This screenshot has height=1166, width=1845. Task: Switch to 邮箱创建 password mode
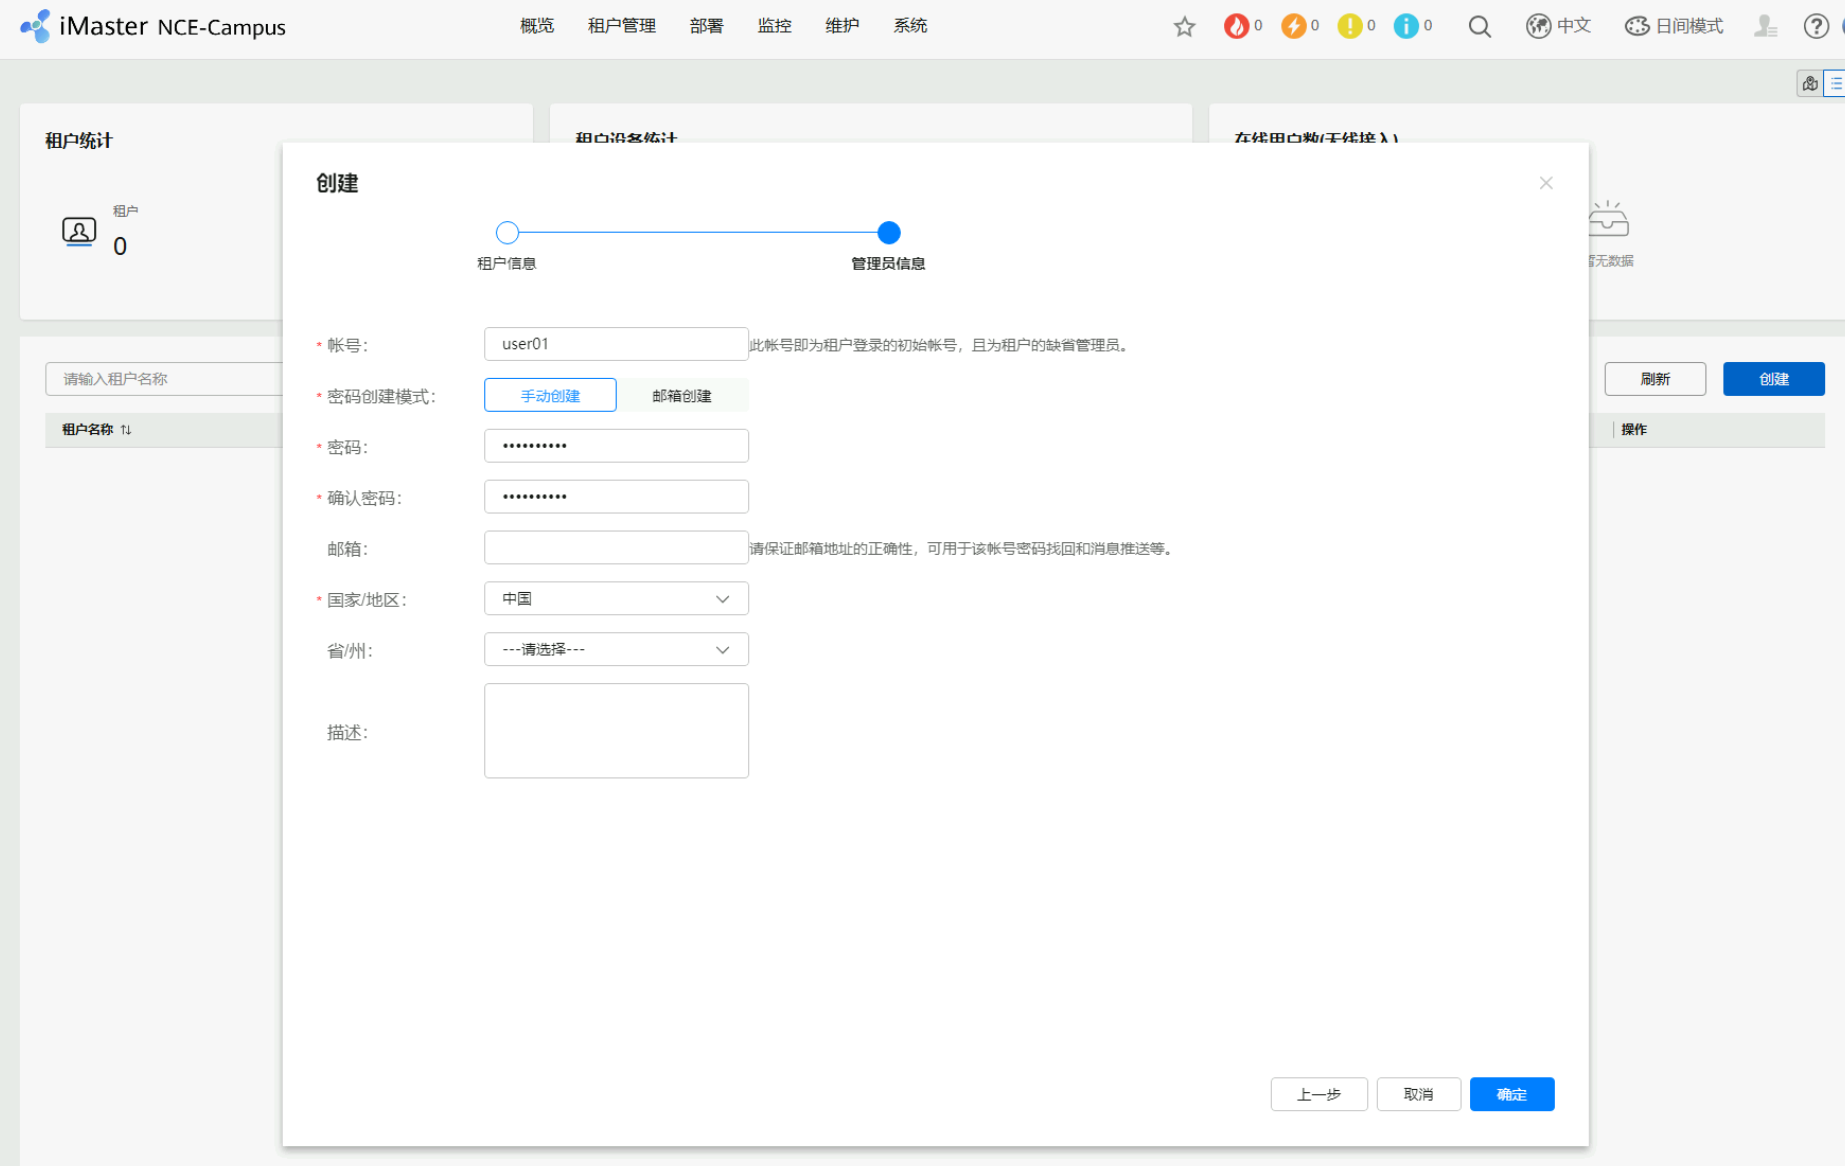(x=682, y=396)
